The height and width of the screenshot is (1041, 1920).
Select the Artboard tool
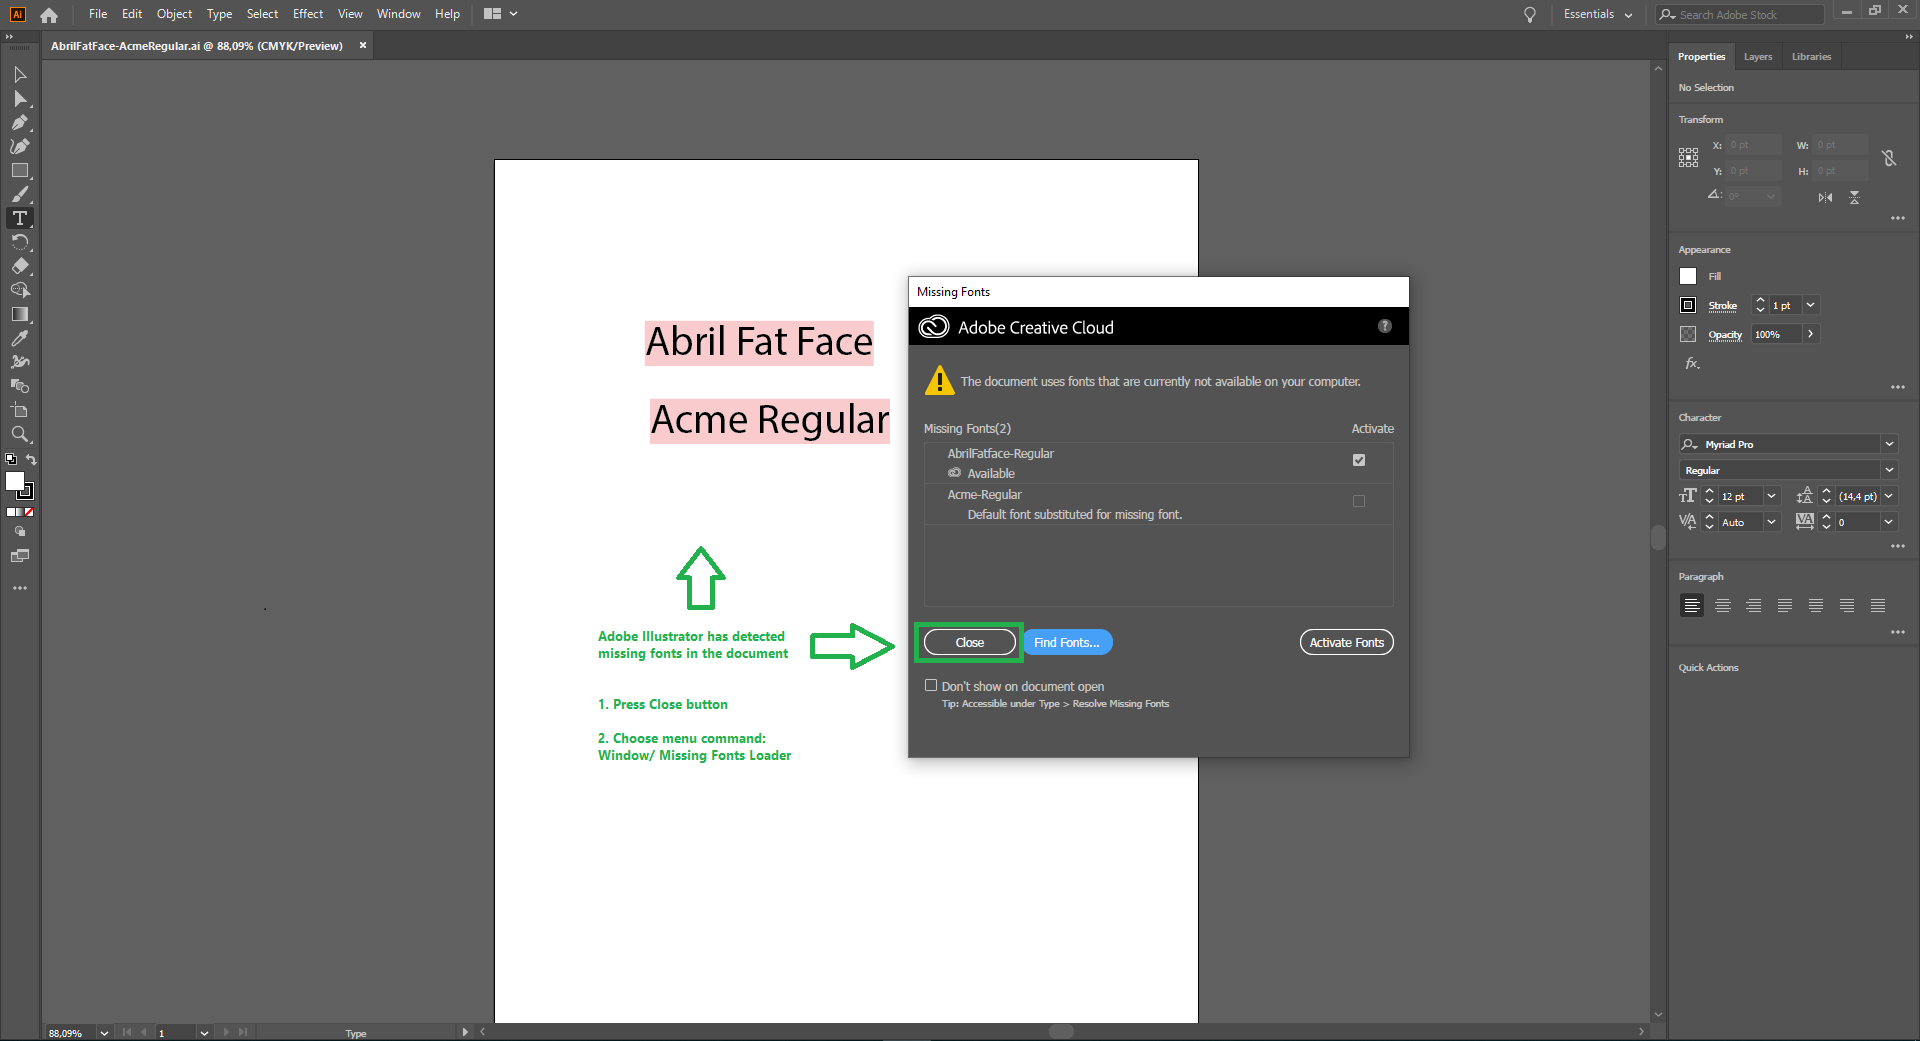point(19,410)
